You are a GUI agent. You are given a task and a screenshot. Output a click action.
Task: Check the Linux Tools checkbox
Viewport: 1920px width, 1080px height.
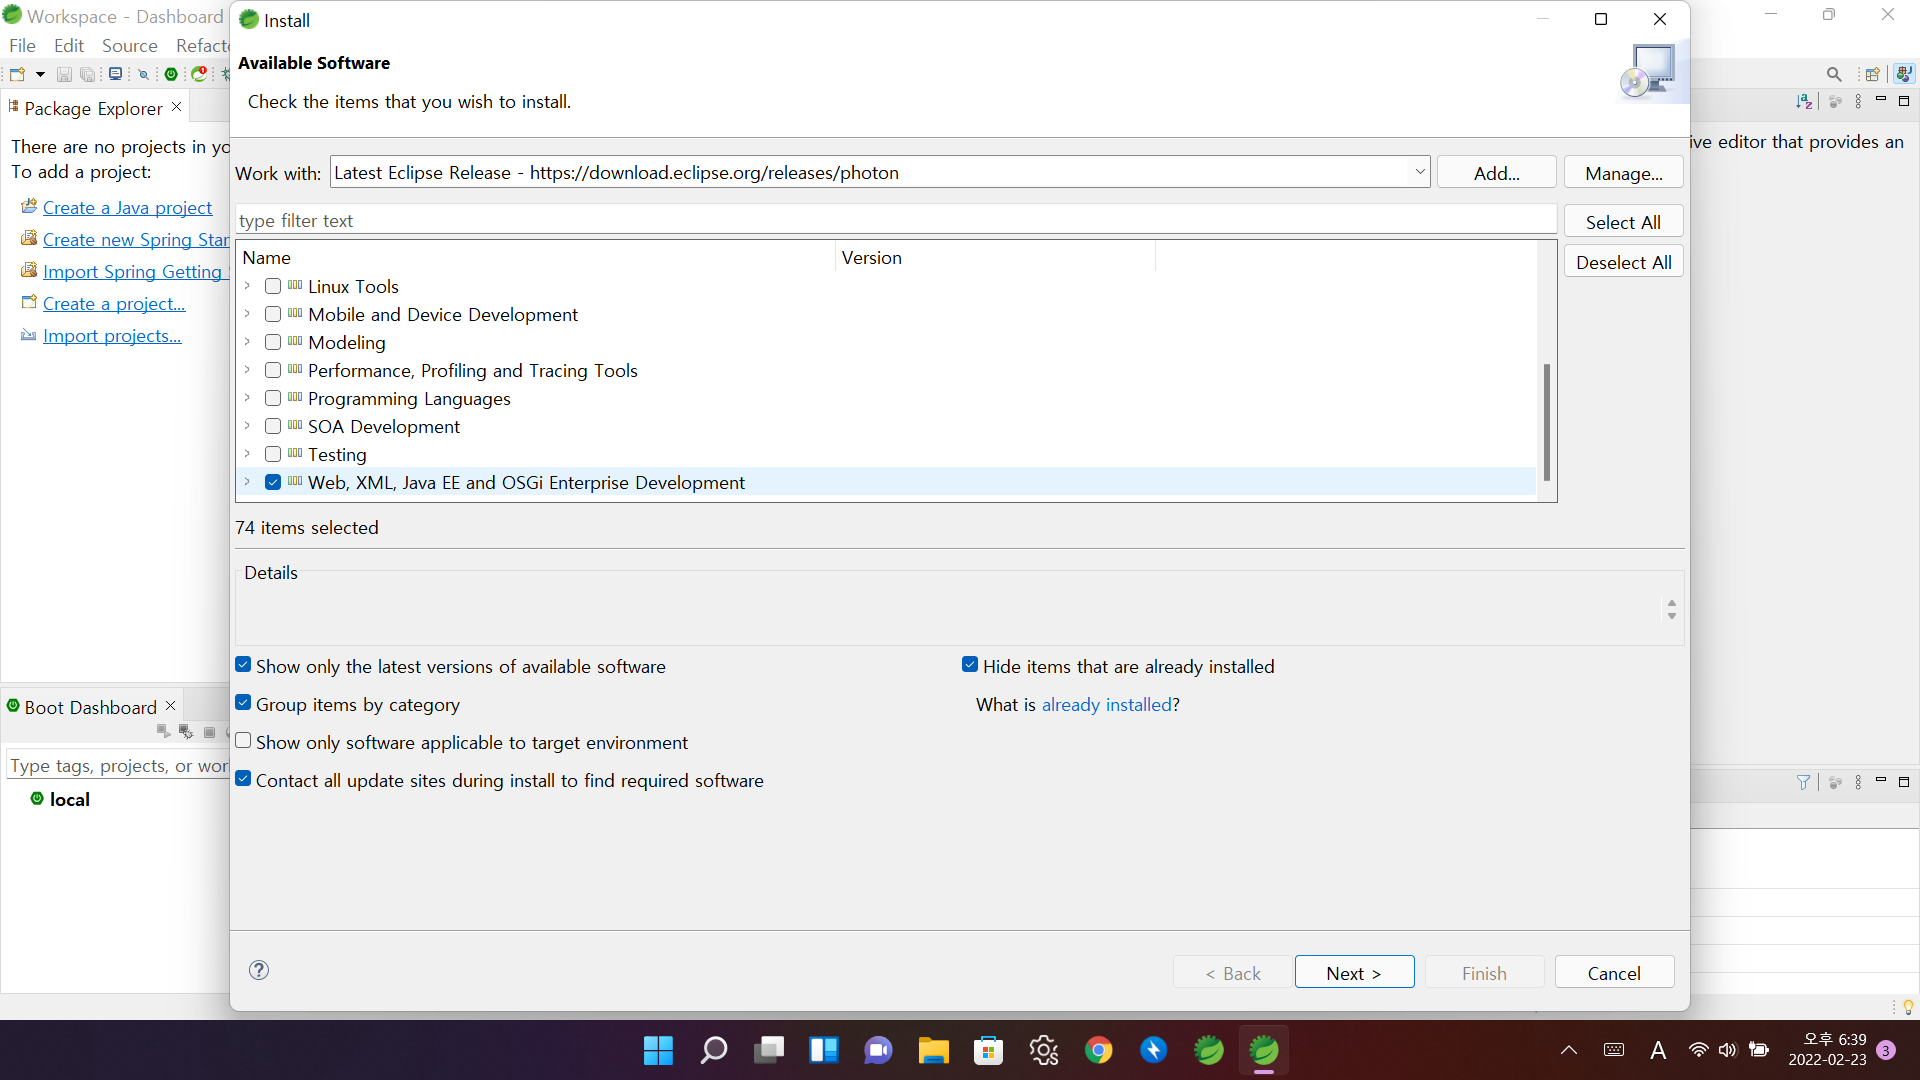tap(273, 287)
